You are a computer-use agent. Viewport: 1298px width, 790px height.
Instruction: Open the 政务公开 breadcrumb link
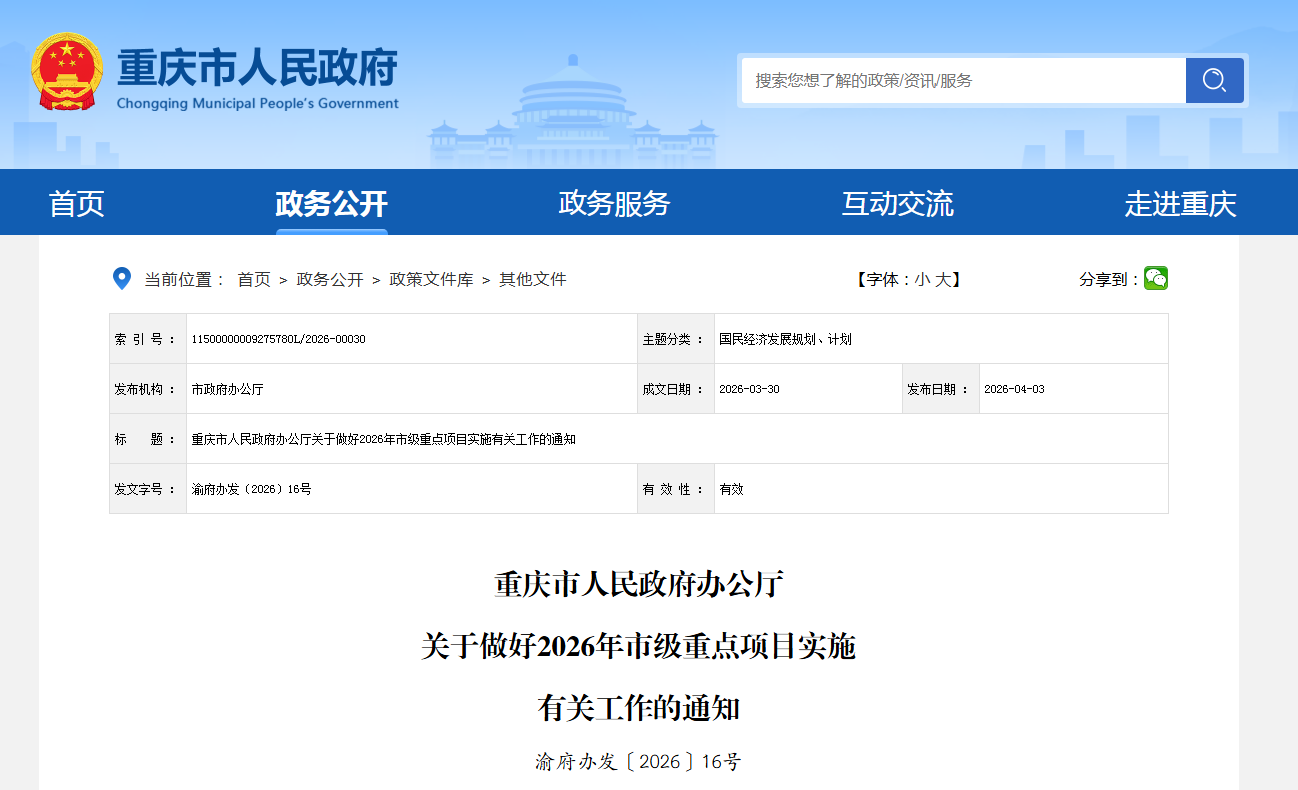pyautogui.click(x=330, y=280)
